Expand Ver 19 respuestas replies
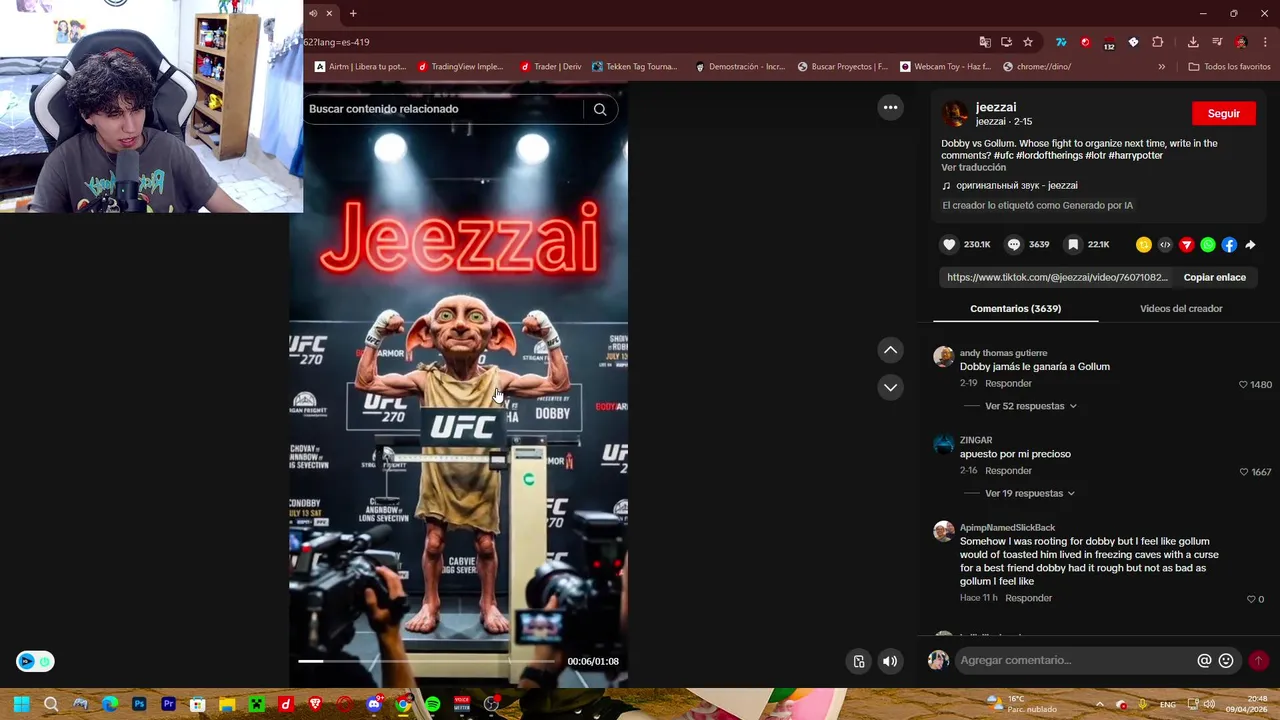1280x720 pixels. pyautogui.click(x=1030, y=493)
